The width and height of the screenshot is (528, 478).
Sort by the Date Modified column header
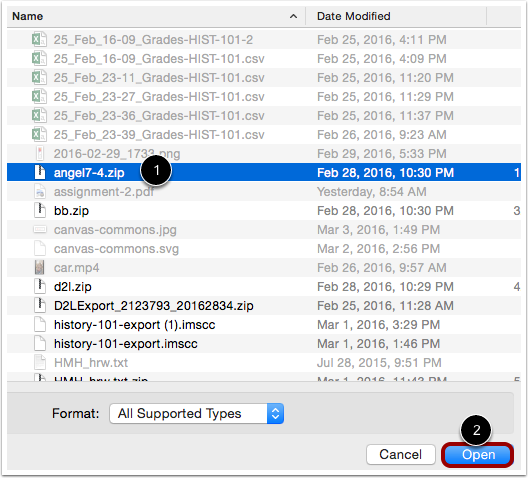354,16
